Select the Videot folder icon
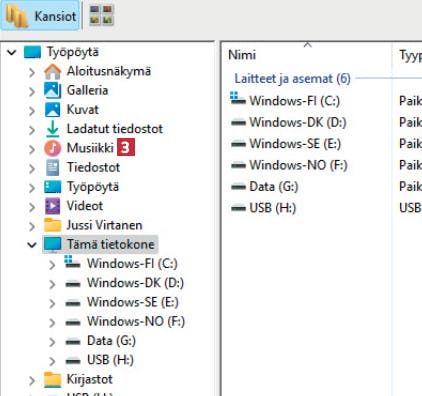This screenshot has width=422, height=396. (x=53, y=206)
